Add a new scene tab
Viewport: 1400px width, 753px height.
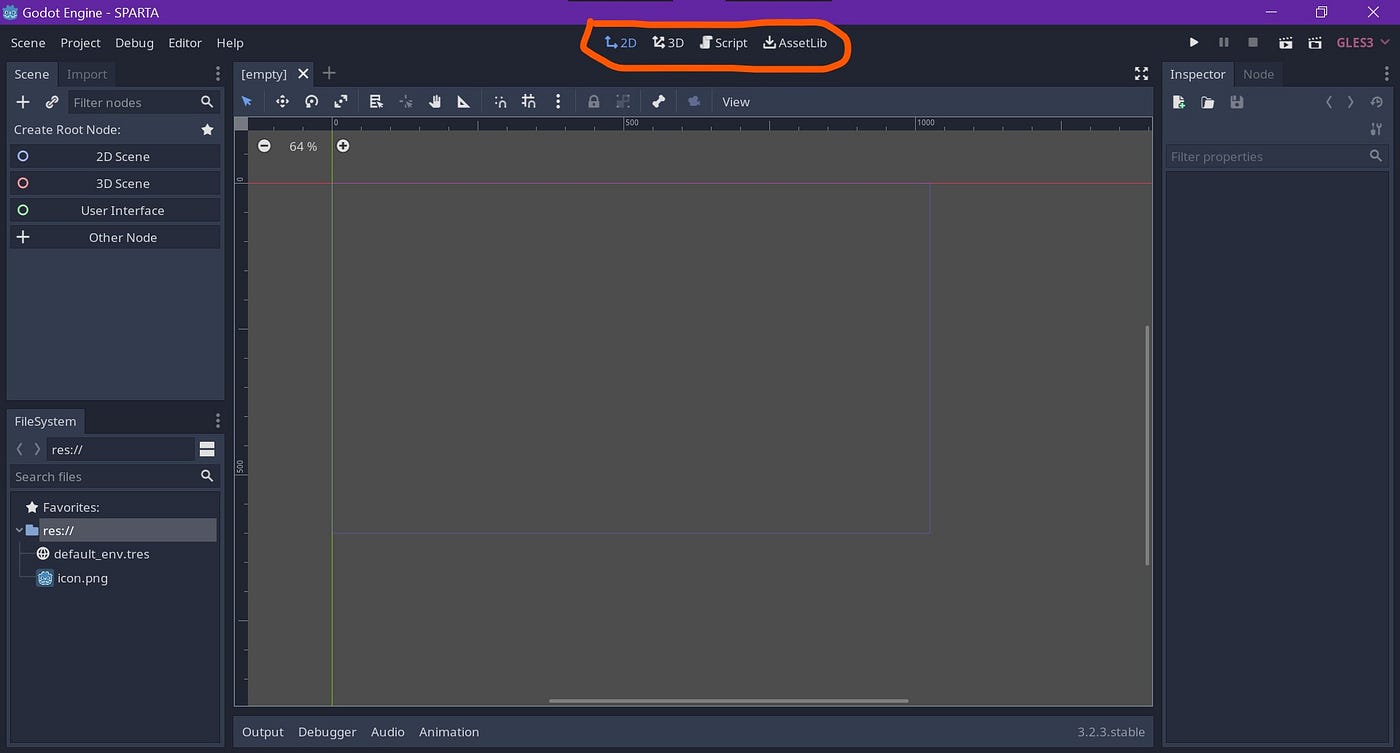click(329, 73)
